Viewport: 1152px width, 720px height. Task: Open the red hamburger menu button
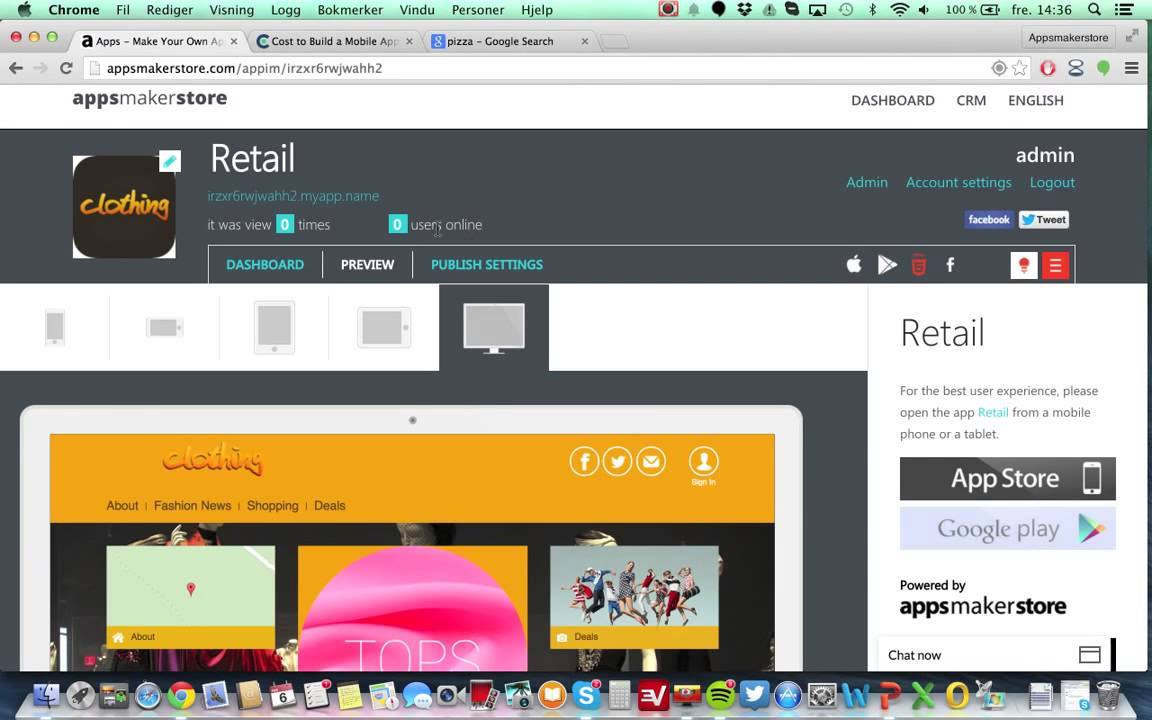[x=1055, y=265]
